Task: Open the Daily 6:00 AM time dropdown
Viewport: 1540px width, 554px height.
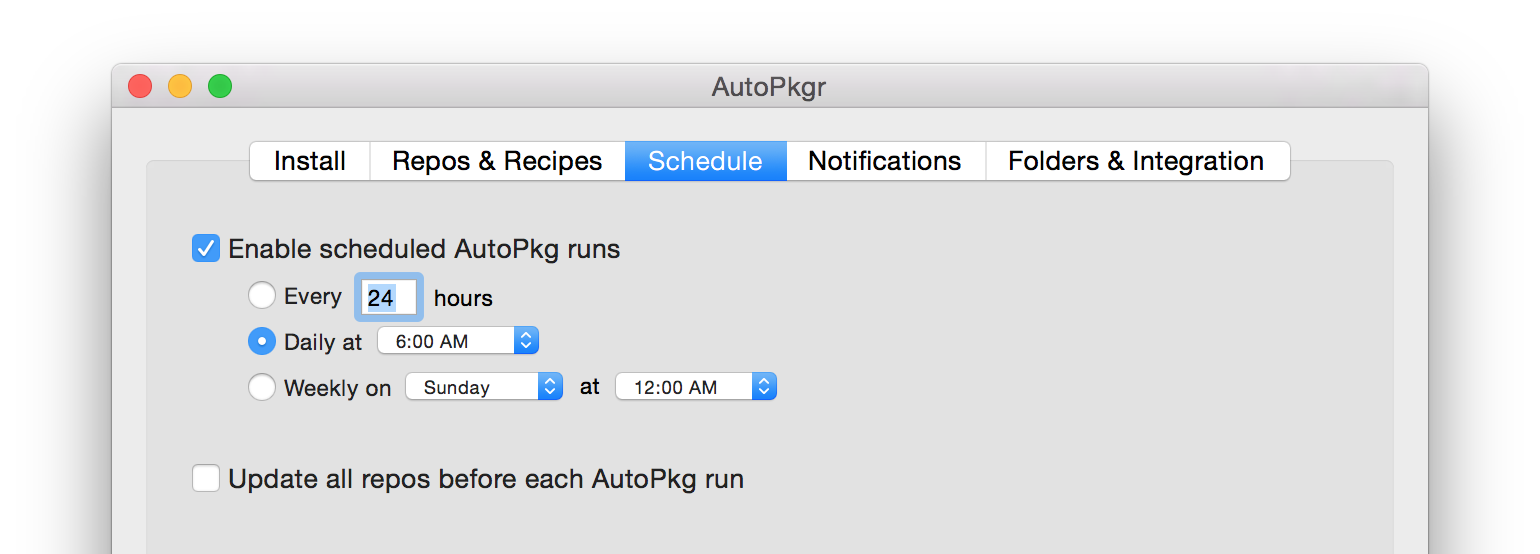Action: (458, 341)
